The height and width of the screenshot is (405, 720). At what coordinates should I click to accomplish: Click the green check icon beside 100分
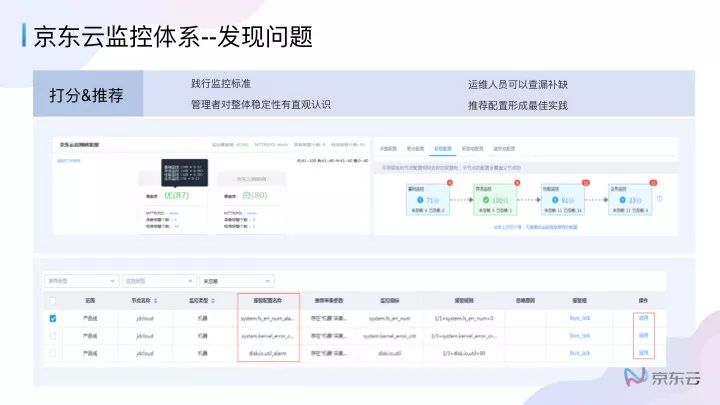[486, 200]
